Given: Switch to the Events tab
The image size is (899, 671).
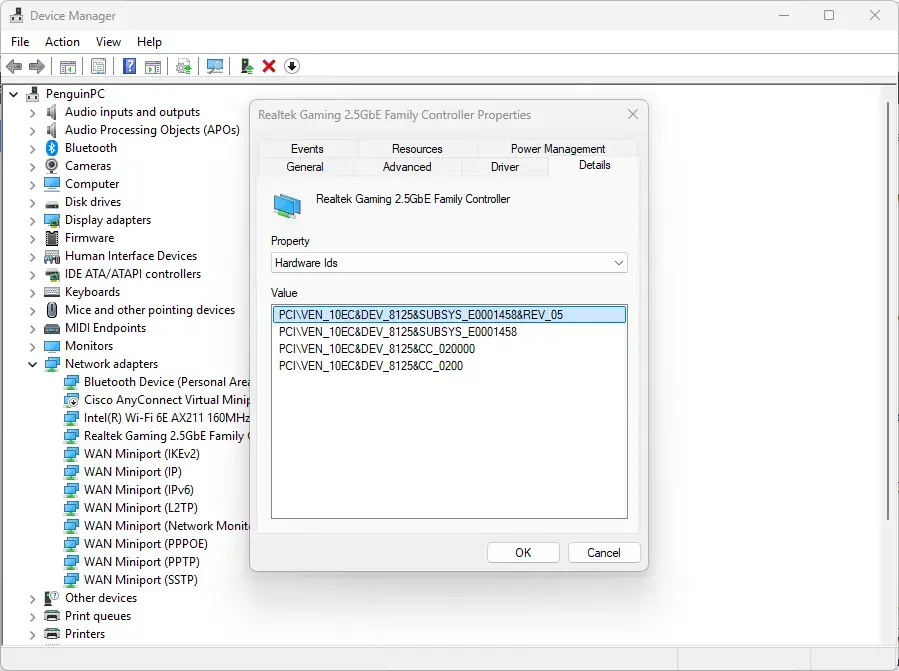Looking at the screenshot, I should coord(307,149).
